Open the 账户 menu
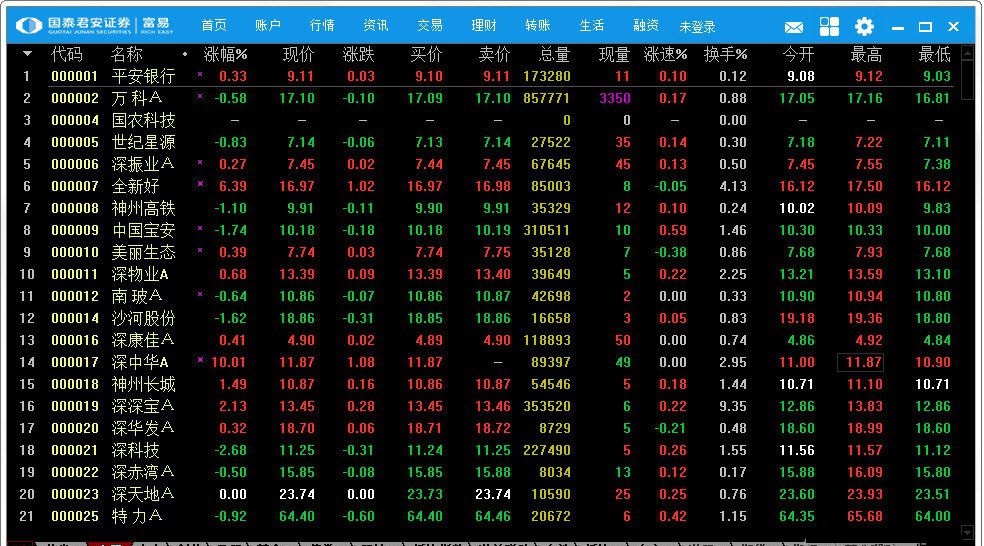Viewport: 984px width, 546px height. click(x=268, y=25)
